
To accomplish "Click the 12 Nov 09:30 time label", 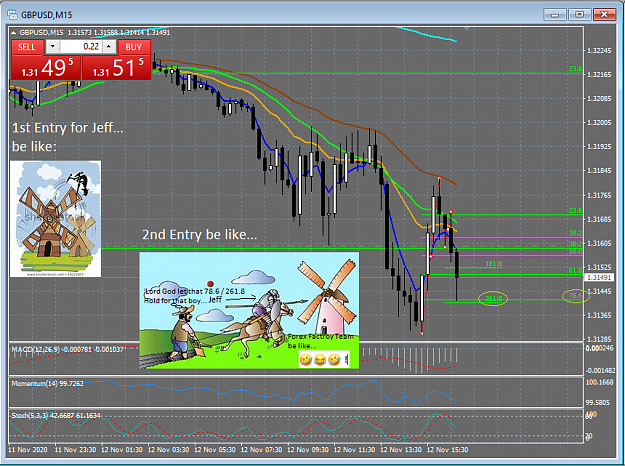I will pos(308,450).
